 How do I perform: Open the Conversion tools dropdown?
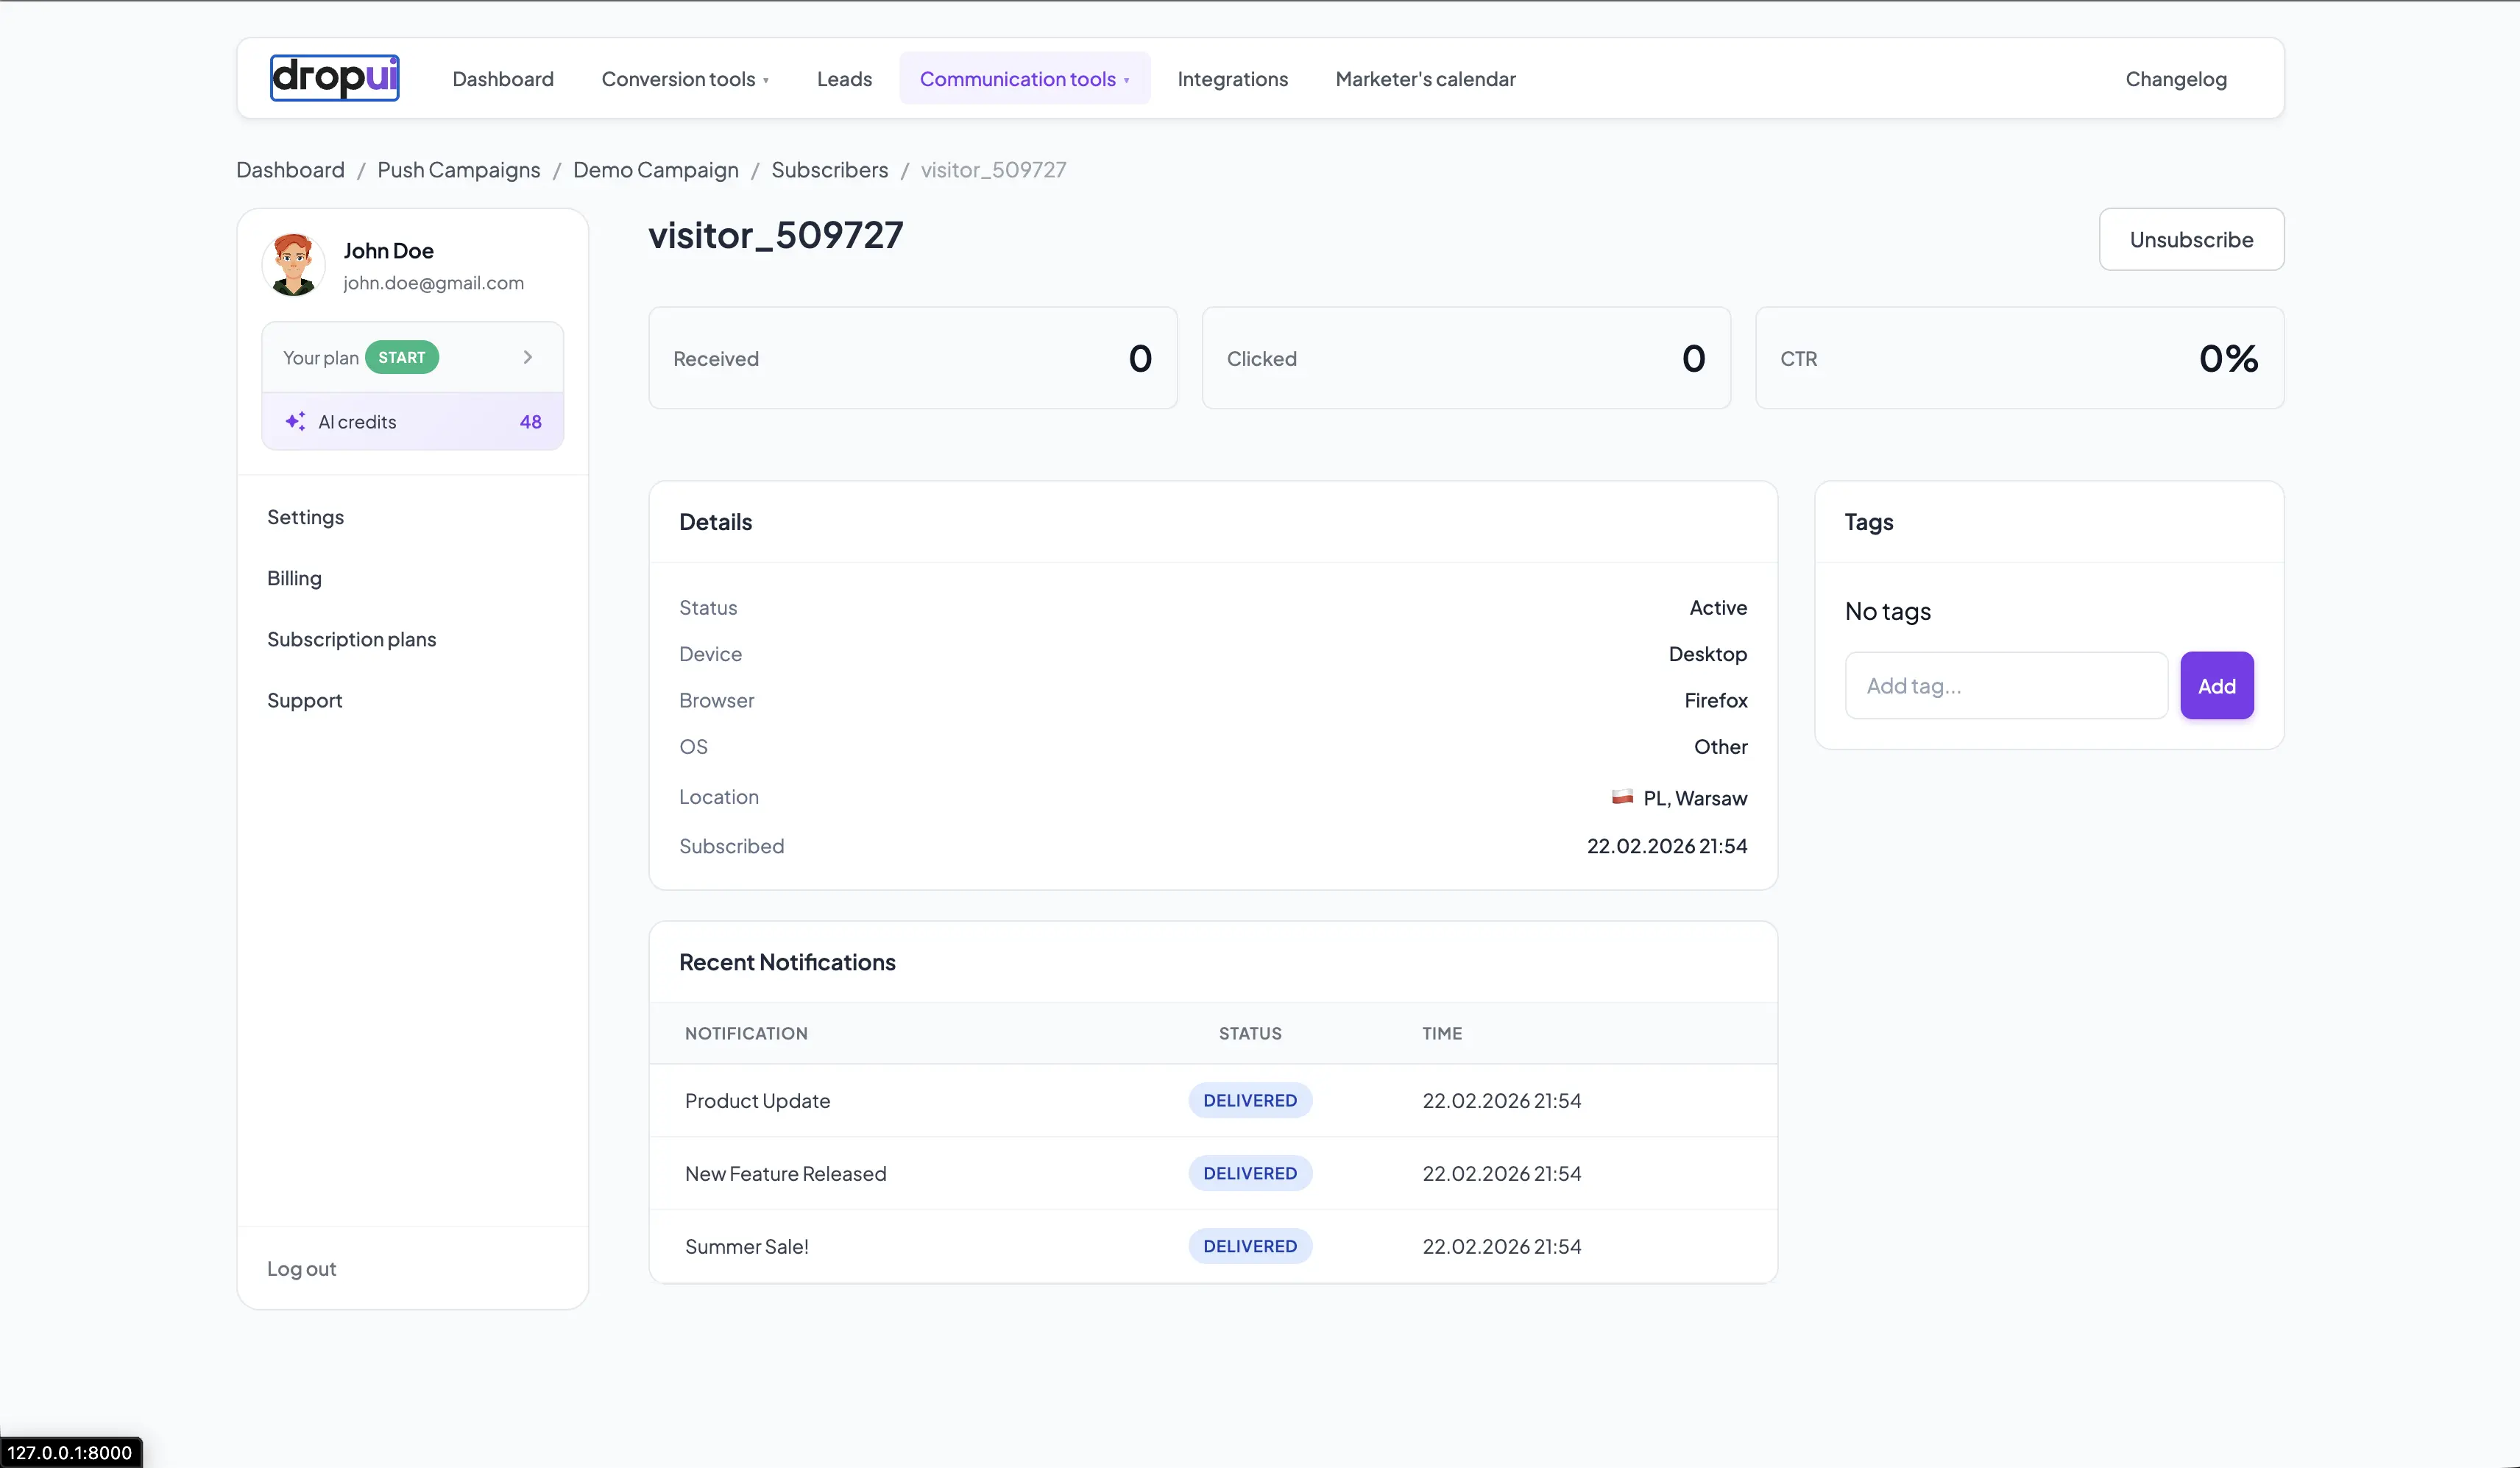pyautogui.click(x=685, y=79)
